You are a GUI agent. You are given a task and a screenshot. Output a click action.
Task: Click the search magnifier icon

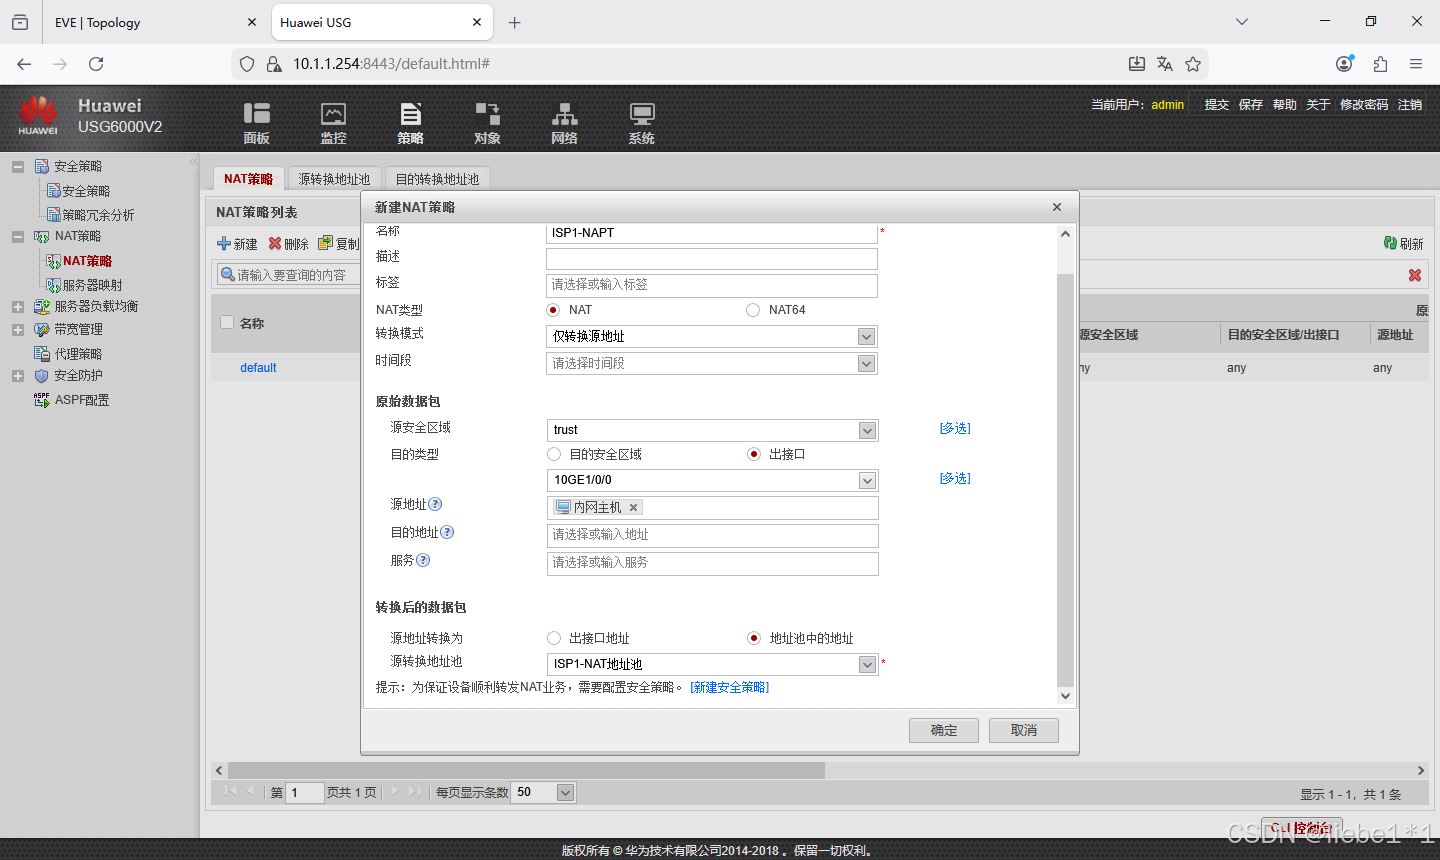point(228,274)
